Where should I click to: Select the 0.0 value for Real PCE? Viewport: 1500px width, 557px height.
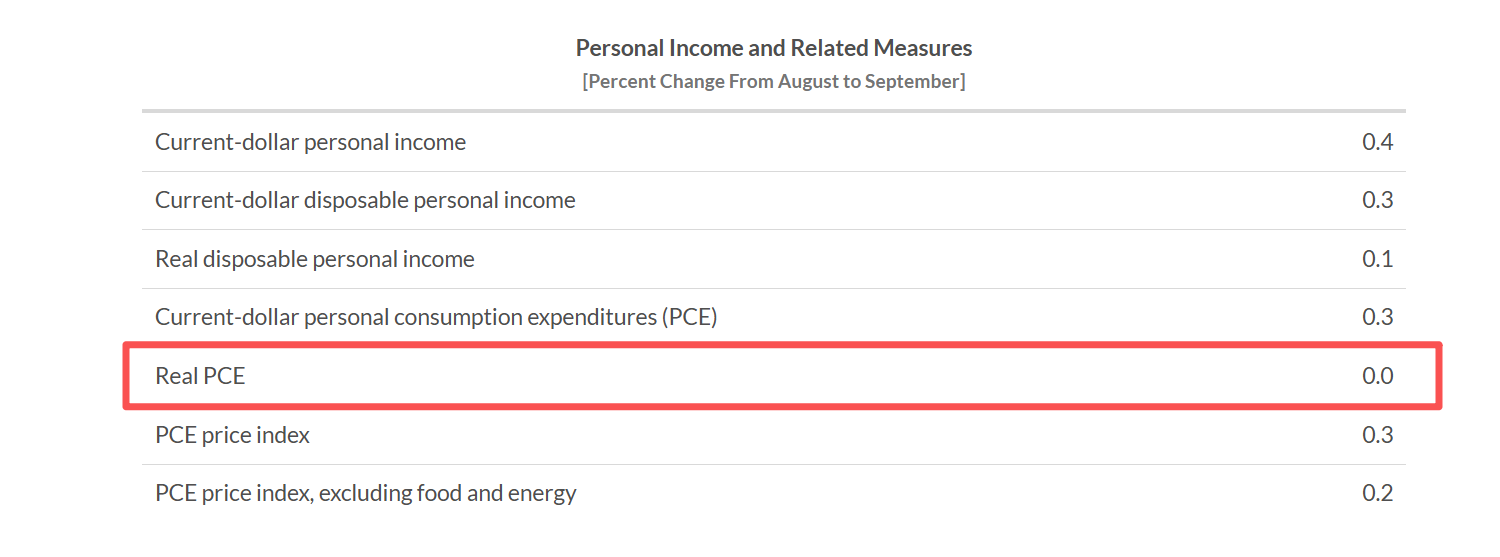(1377, 376)
